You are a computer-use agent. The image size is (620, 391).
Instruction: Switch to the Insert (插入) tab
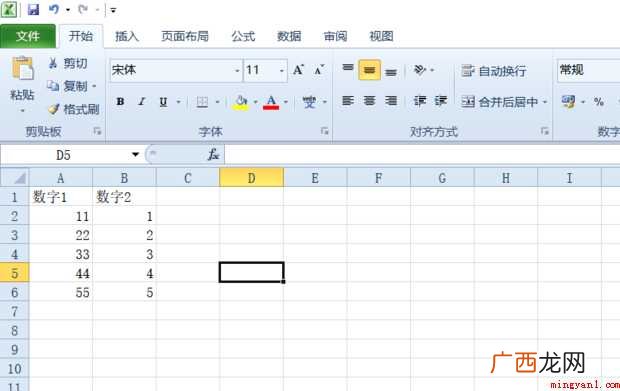(127, 36)
